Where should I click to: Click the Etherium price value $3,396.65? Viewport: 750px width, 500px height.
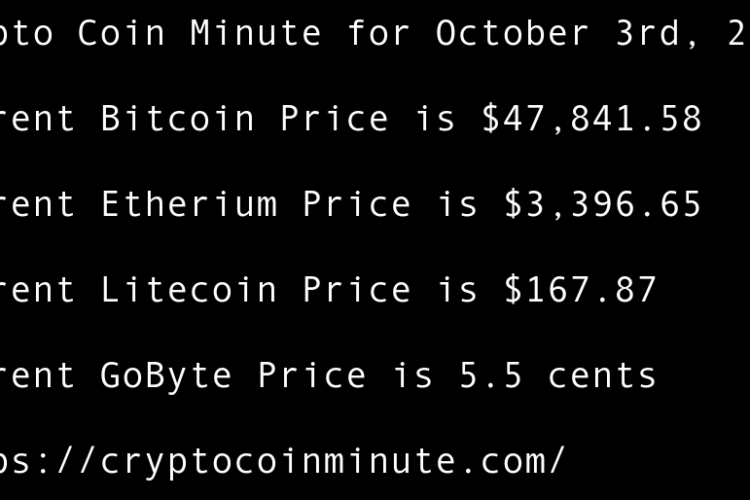coord(602,204)
